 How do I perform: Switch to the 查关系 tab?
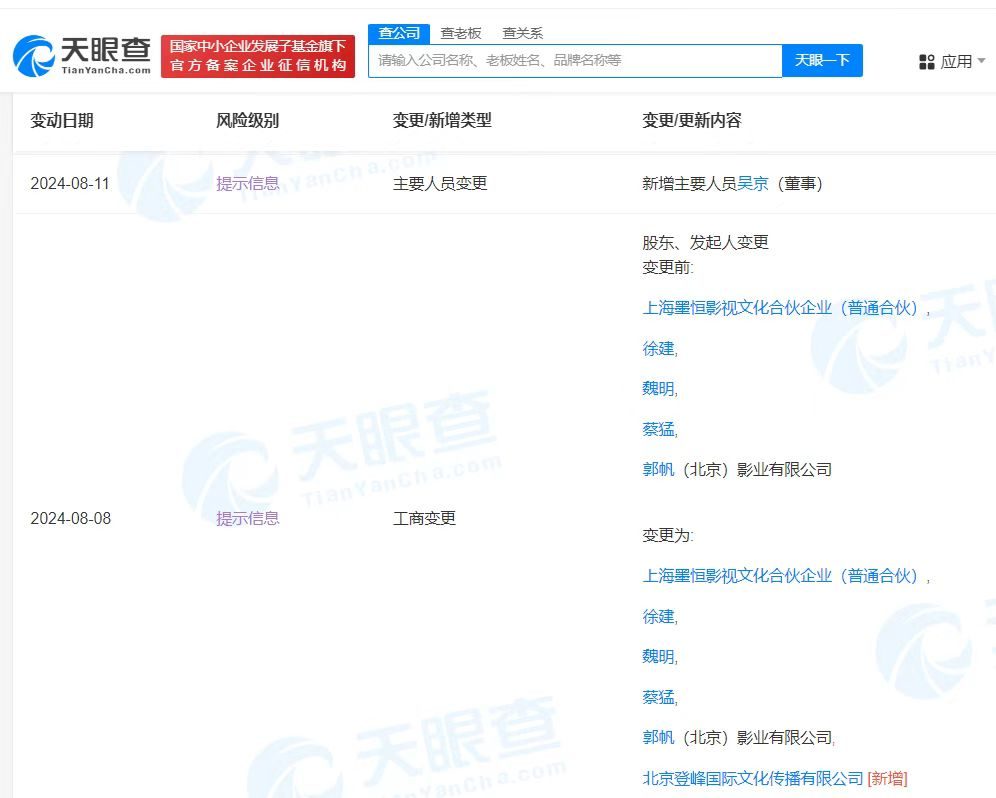point(525,33)
